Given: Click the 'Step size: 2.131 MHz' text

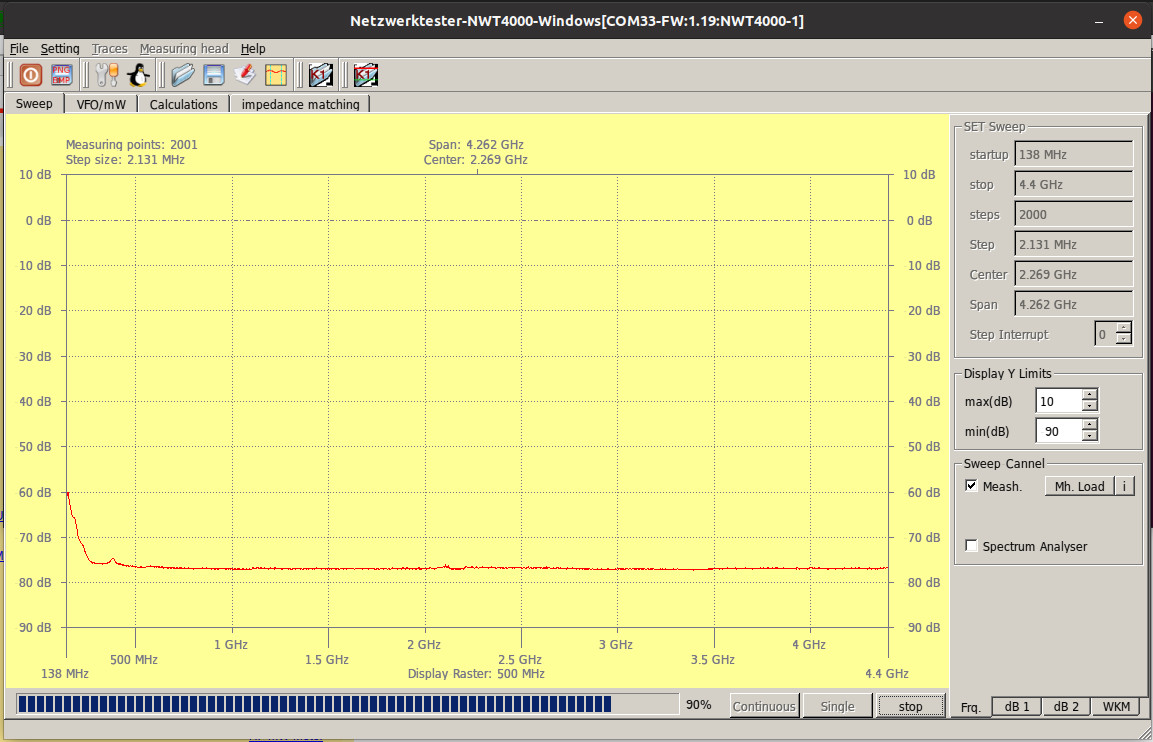Looking at the screenshot, I should (x=125, y=160).
